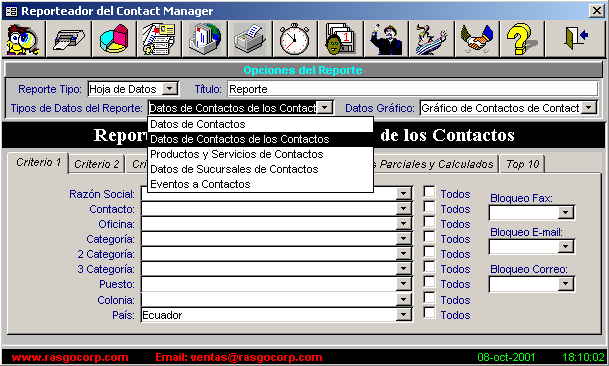Expand the Colonia dropdown arrow
This screenshot has height=366, width=609.
404,300
